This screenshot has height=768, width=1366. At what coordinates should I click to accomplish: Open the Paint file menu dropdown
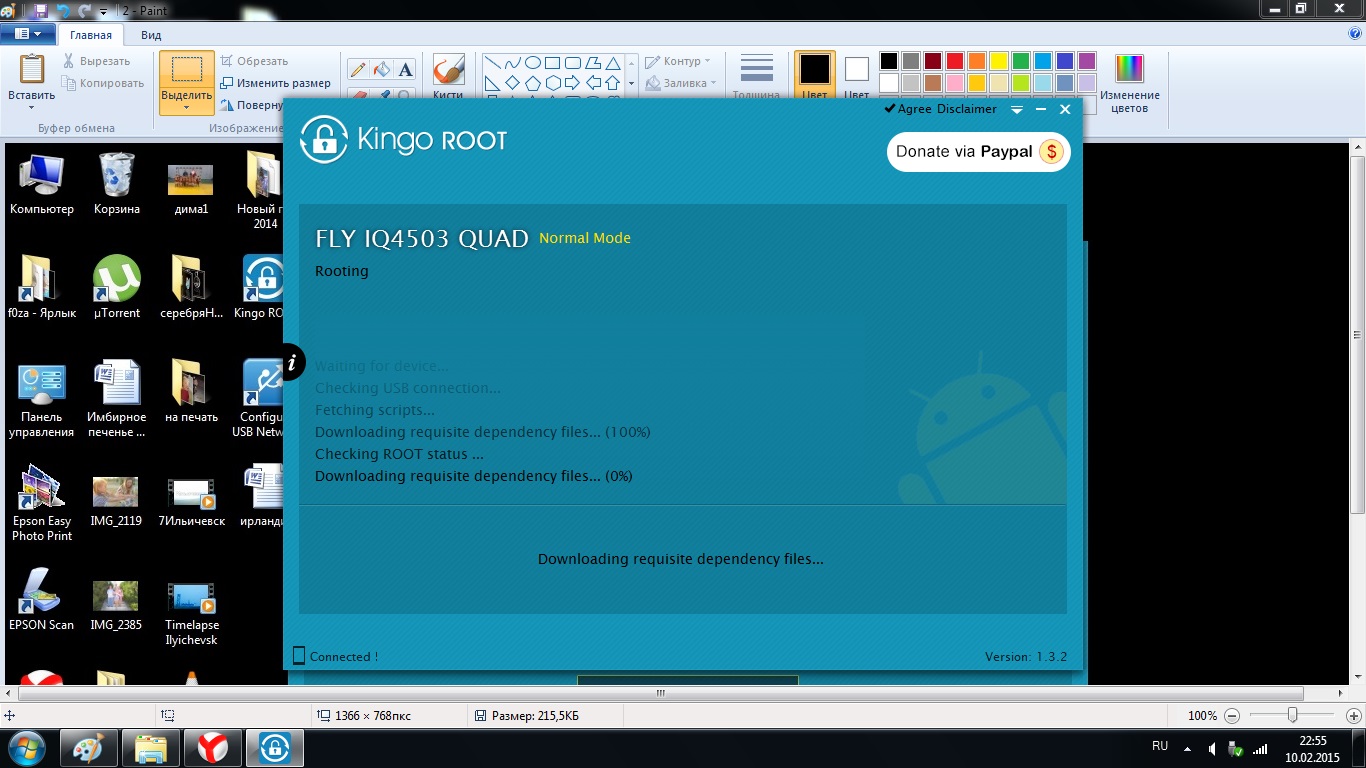28,34
